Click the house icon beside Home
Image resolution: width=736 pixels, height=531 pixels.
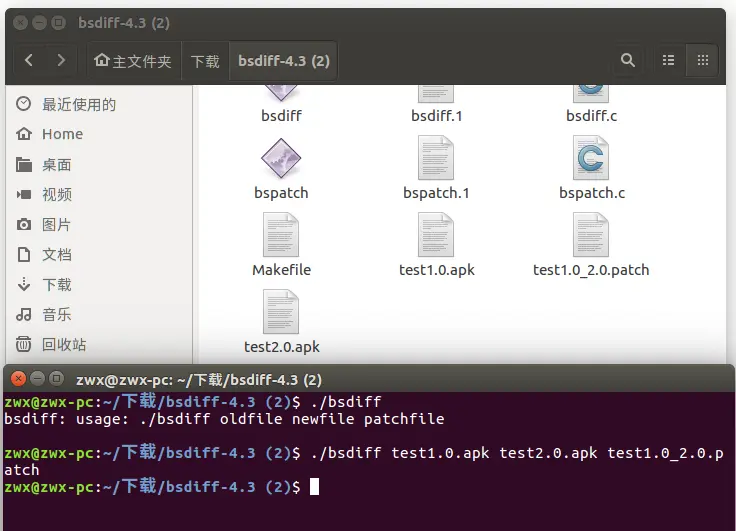[23, 134]
